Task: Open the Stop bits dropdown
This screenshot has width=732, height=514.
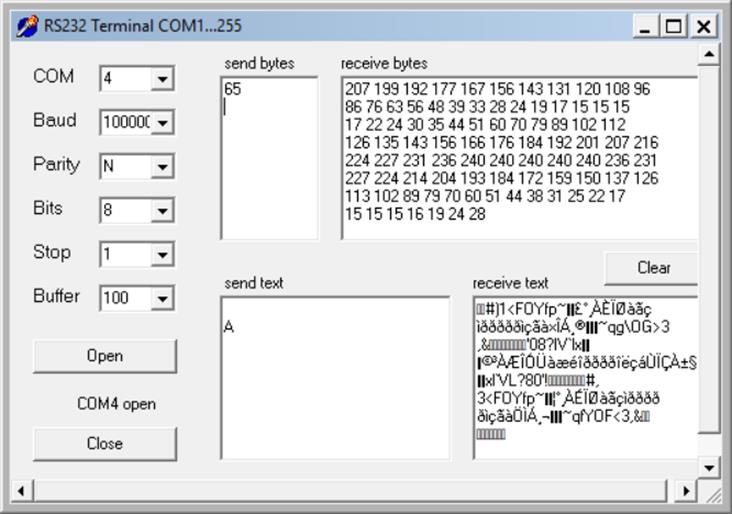Action: coord(162,255)
